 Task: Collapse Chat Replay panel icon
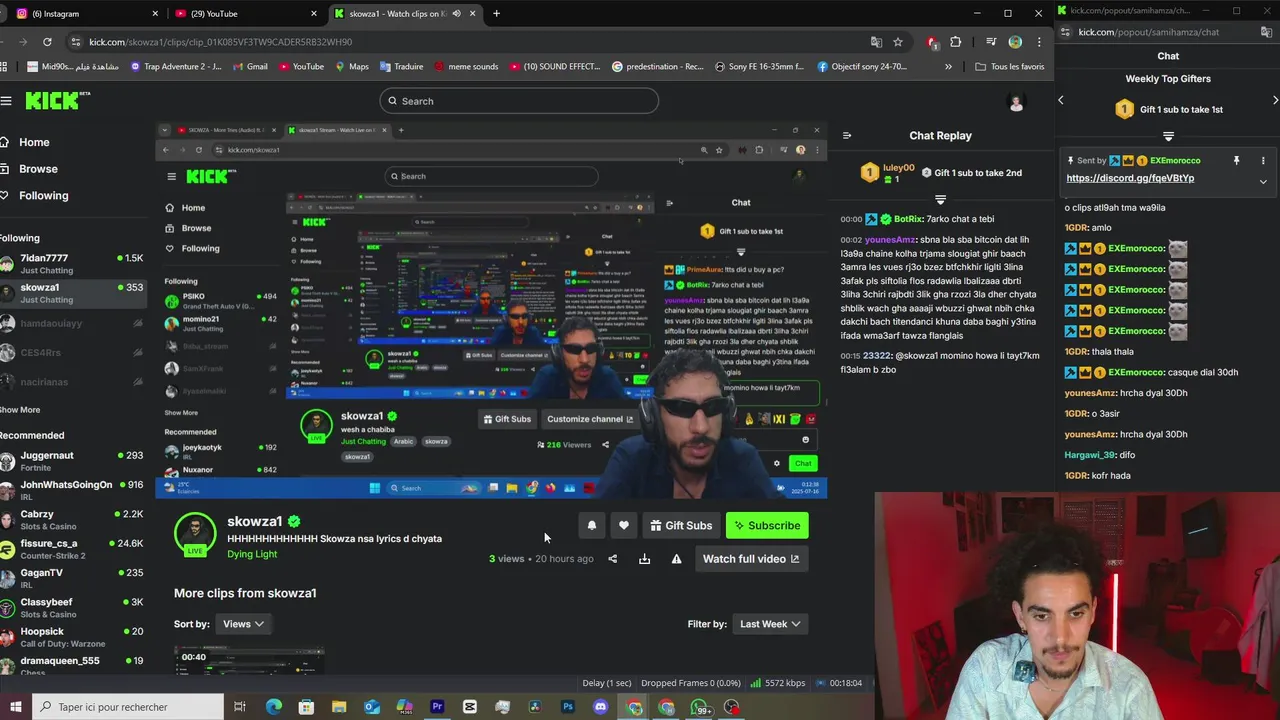[x=847, y=135]
